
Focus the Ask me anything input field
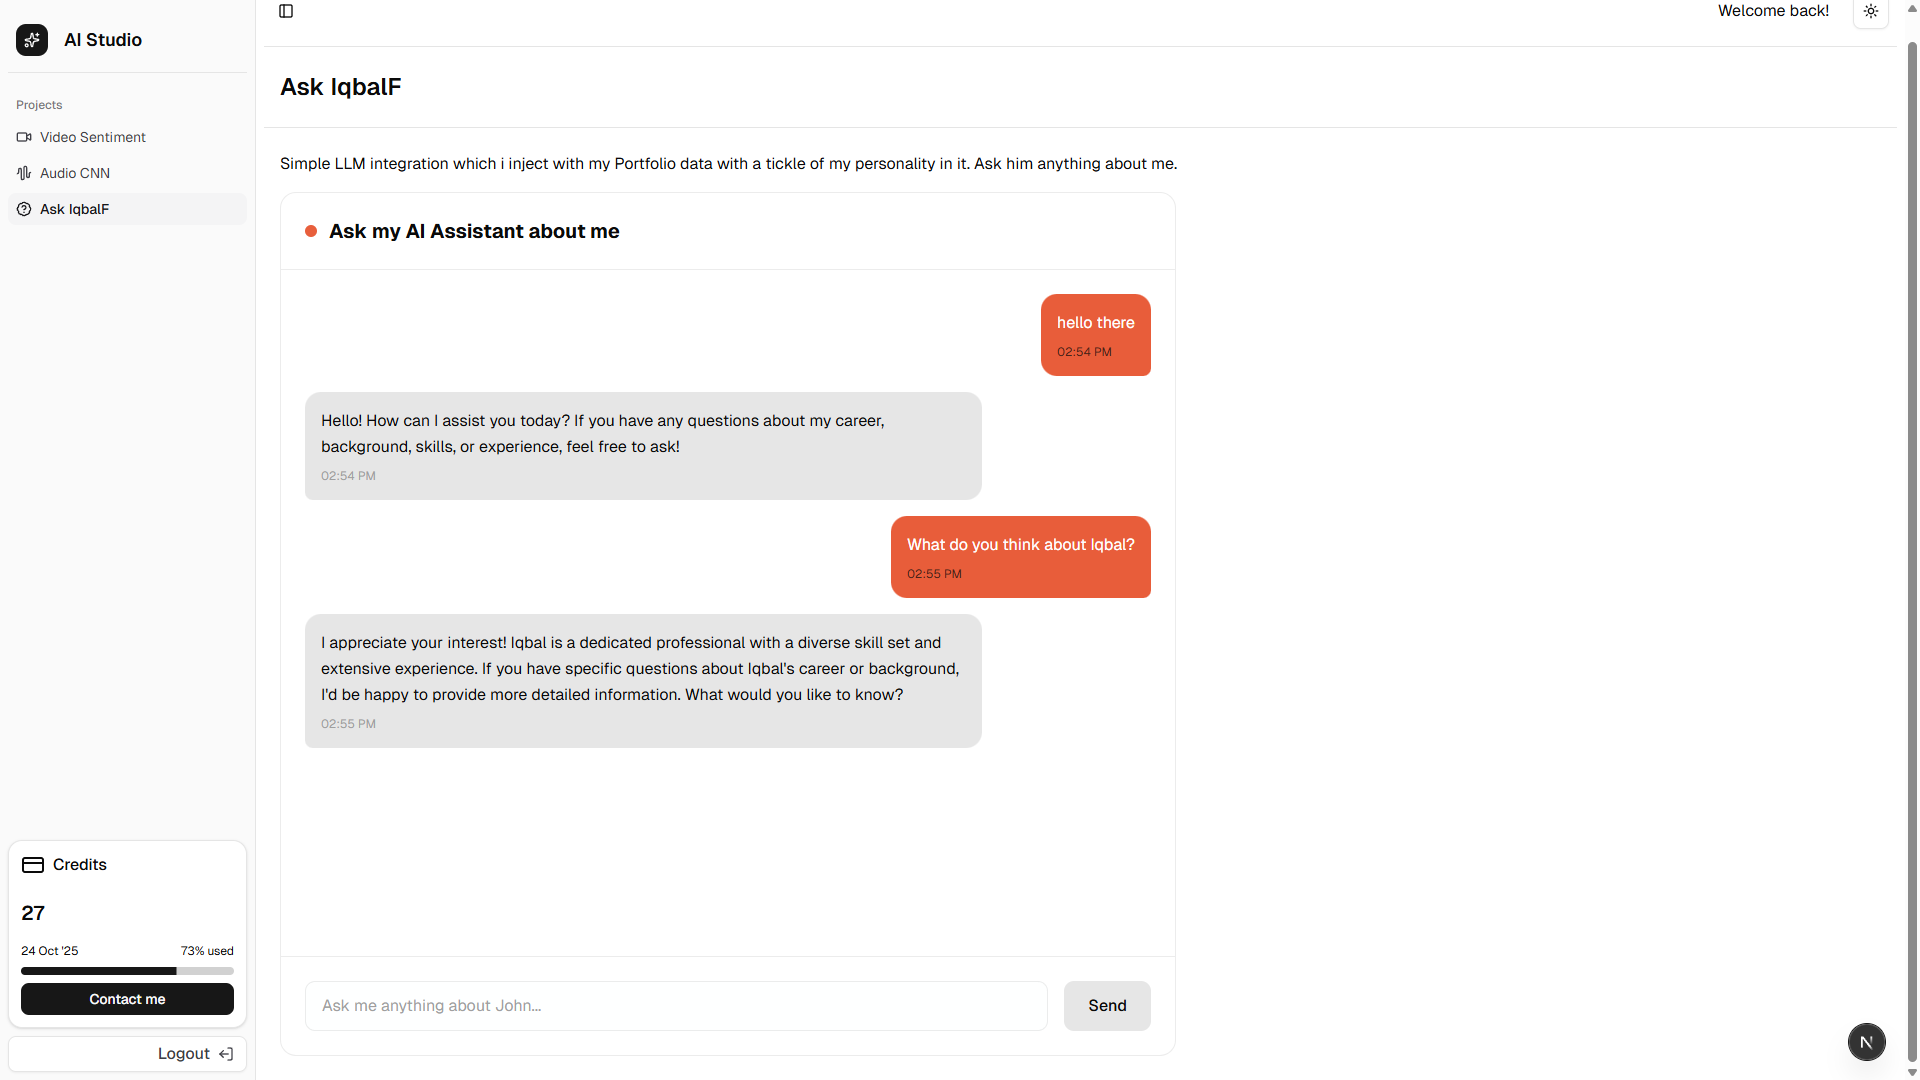coord(676,1006)
